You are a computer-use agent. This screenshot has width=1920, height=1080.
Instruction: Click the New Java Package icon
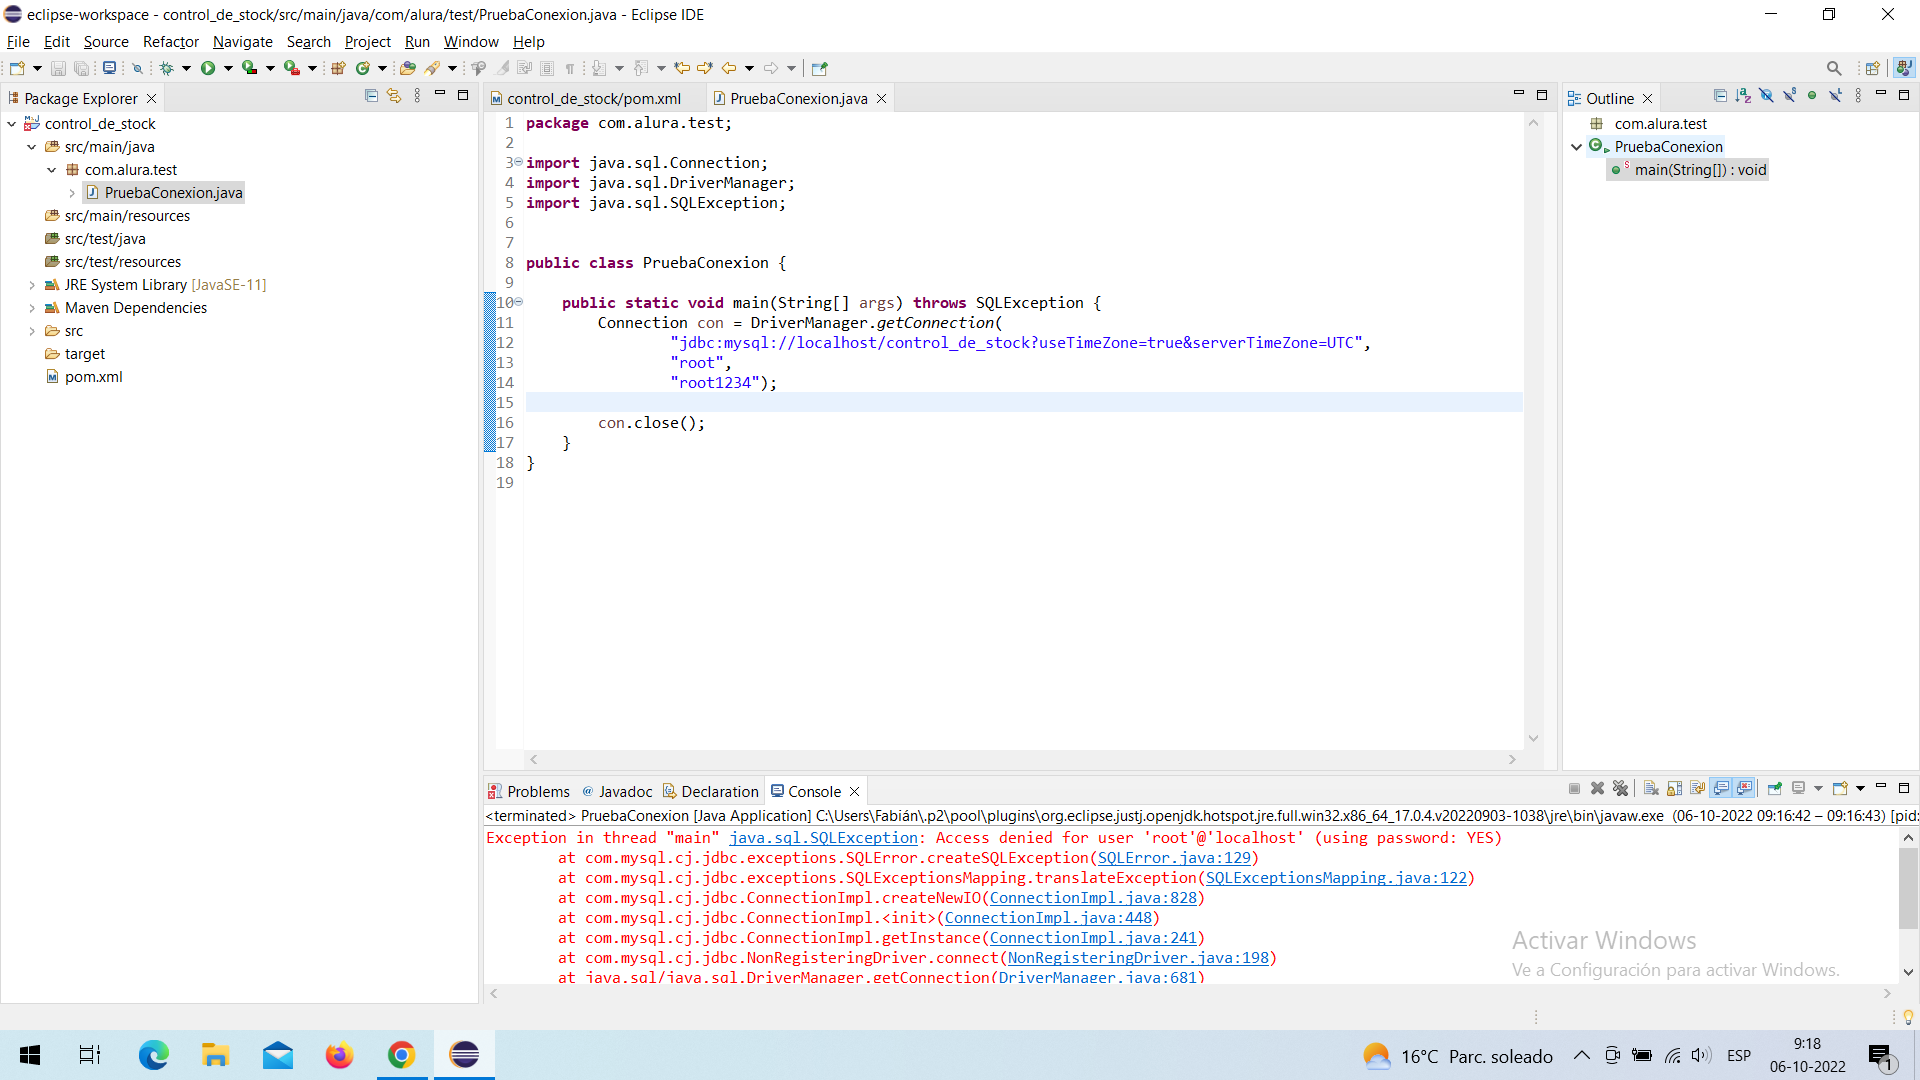[338, 68]
